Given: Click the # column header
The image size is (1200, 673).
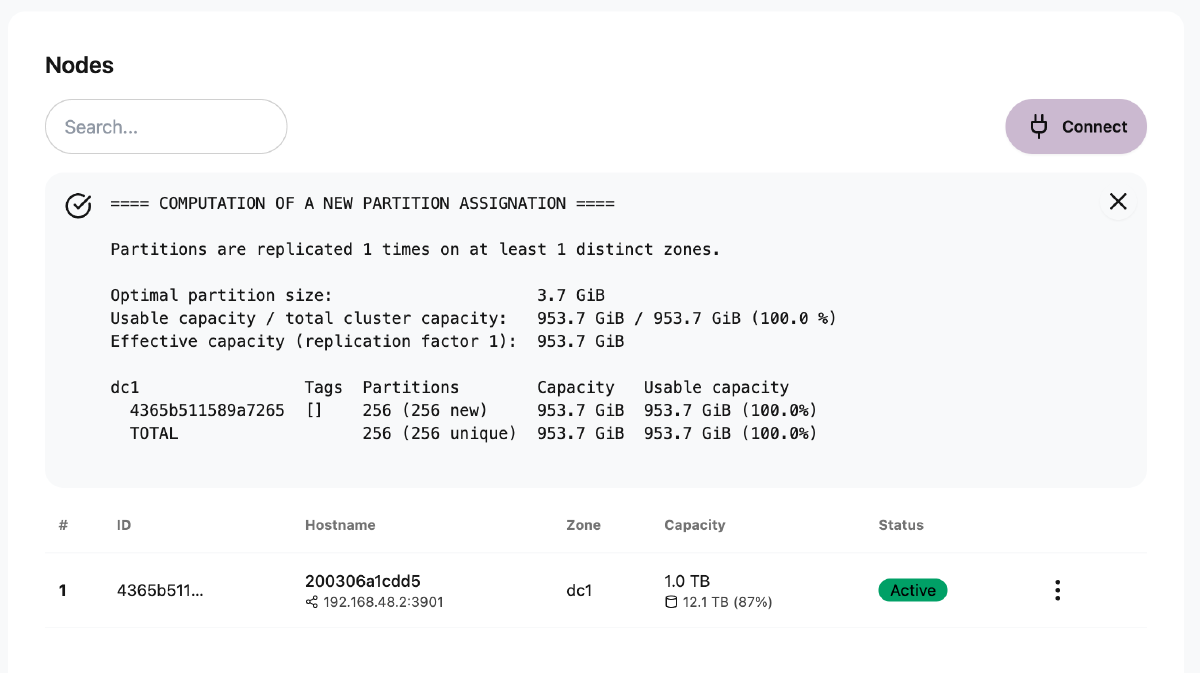Looking at the screenshot, I should [63, 525].
